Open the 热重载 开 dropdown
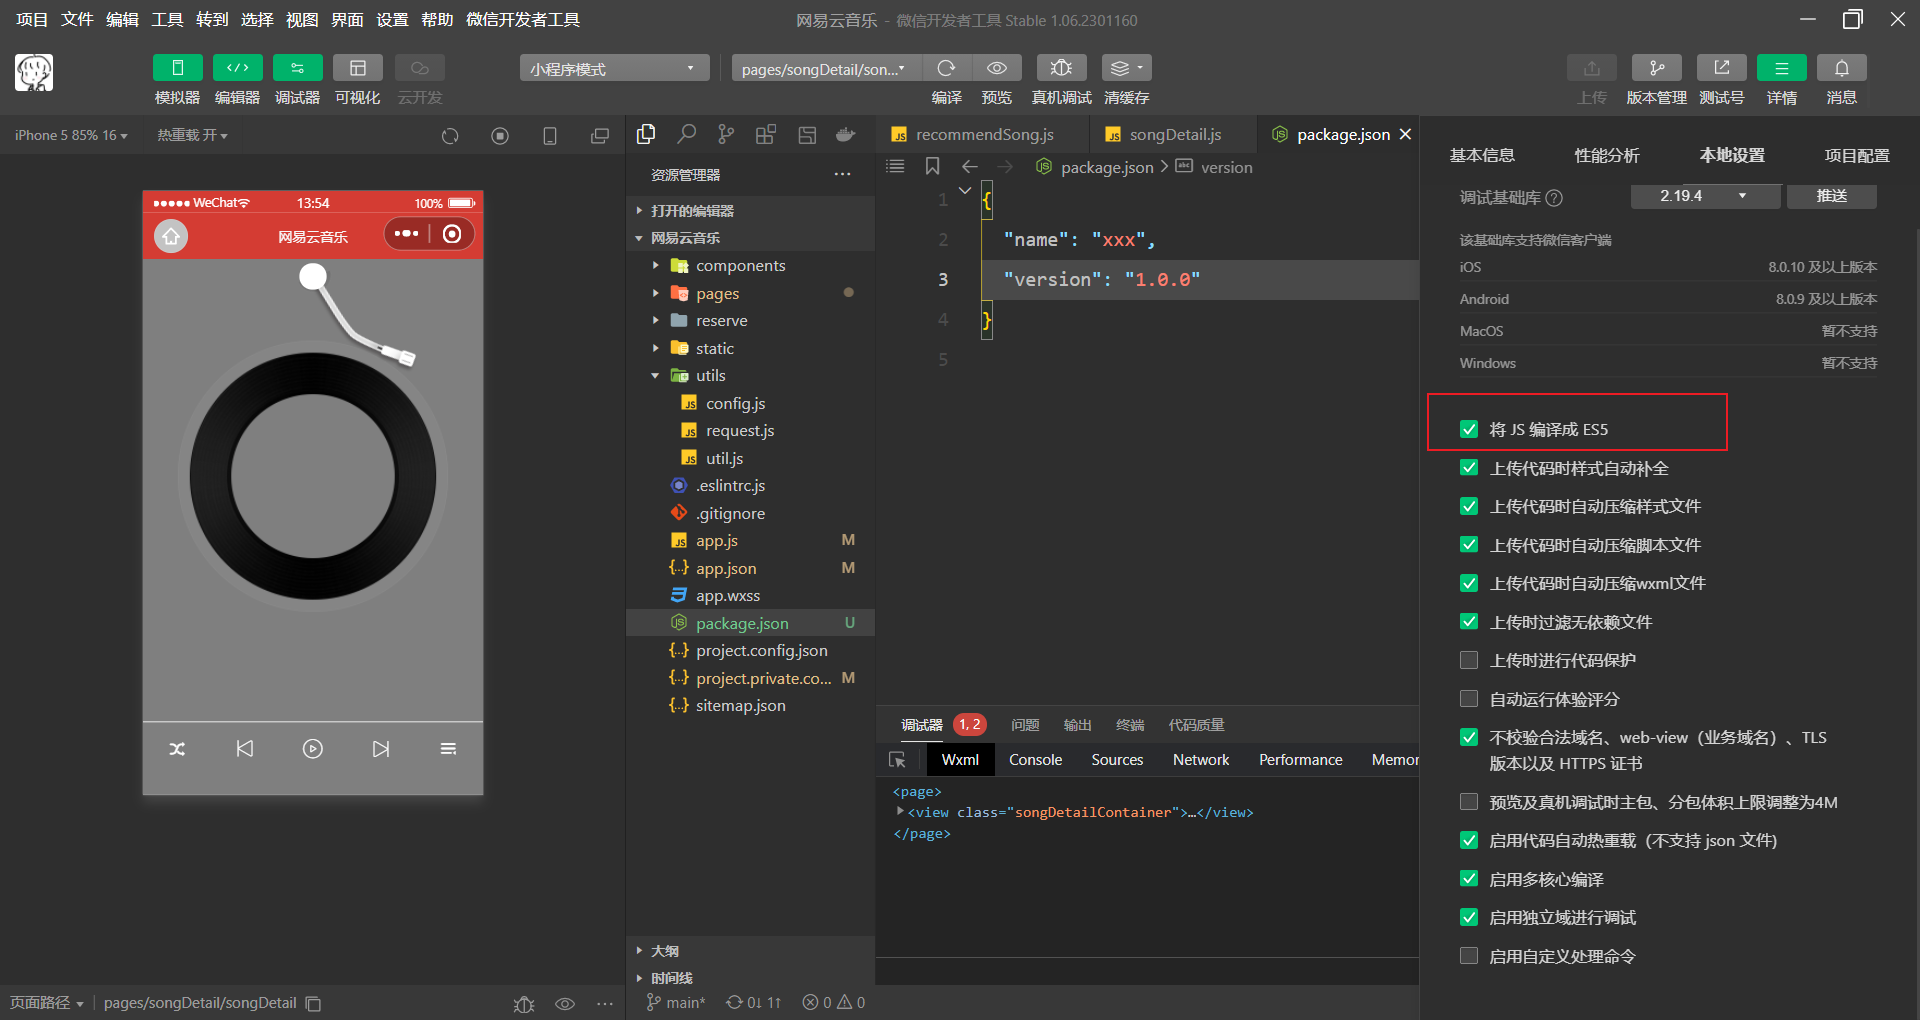Screen dimensions: 1920x1020 click(192, 136)
